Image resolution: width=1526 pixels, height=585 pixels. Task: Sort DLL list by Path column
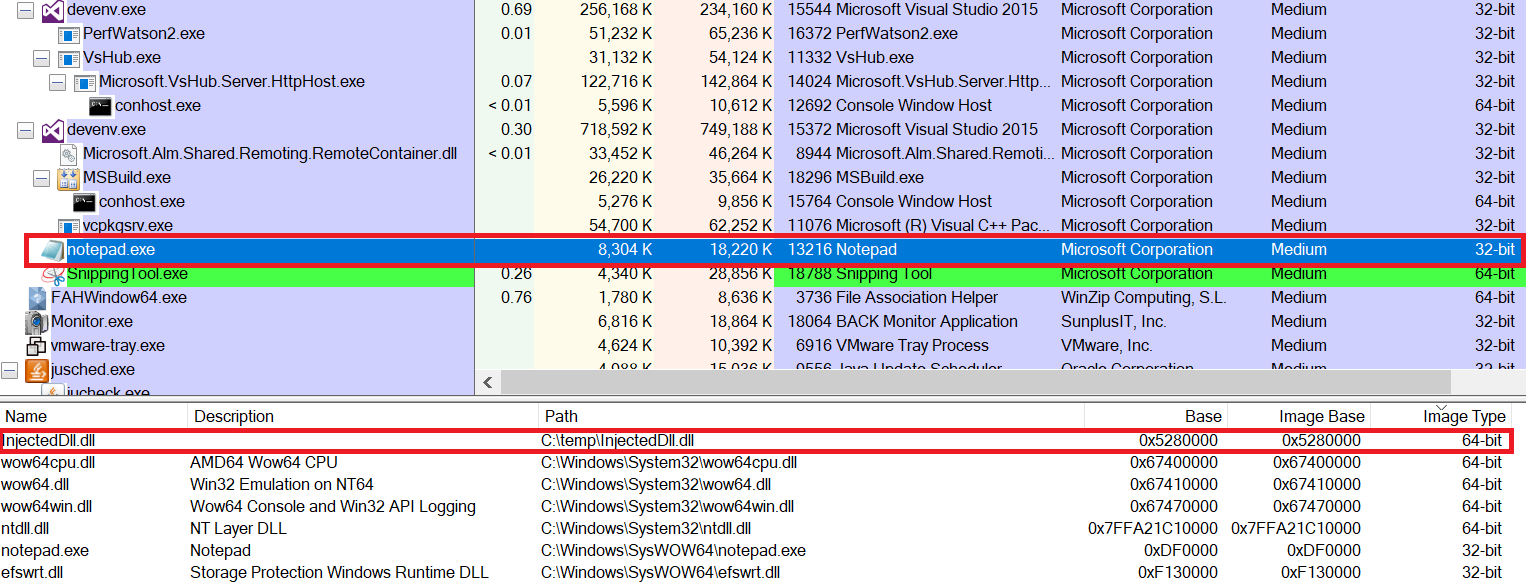click(561, 416)
